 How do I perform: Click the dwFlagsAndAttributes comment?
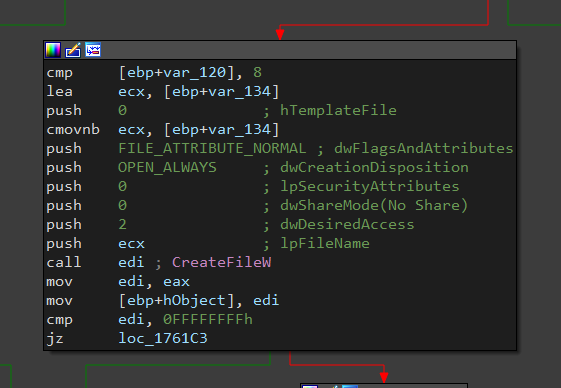(424, 149)
